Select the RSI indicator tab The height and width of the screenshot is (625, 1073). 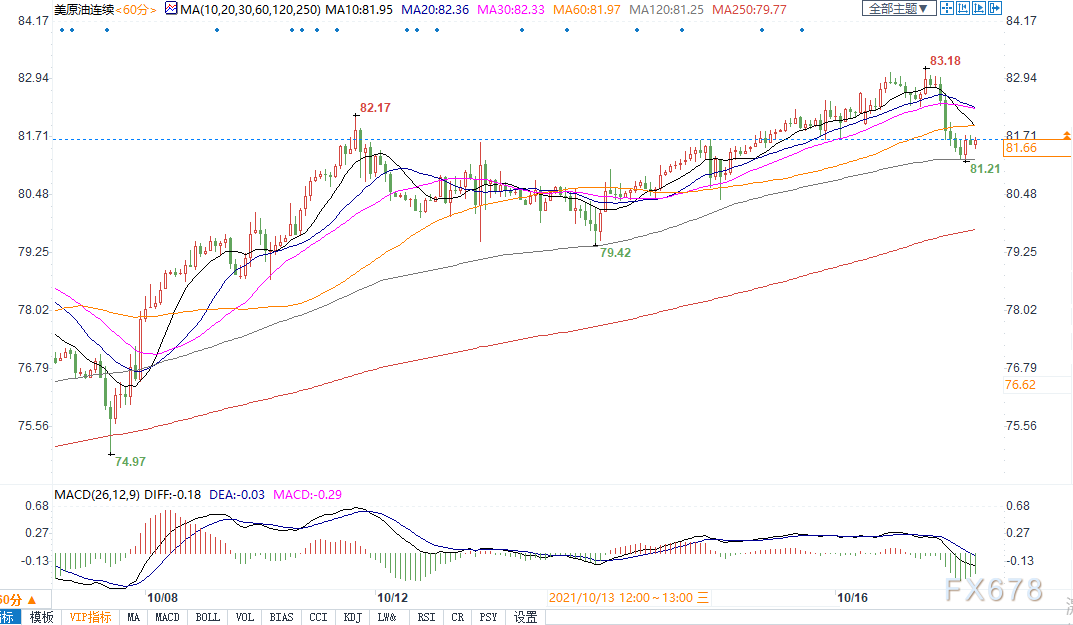click(x=426, y=617)
